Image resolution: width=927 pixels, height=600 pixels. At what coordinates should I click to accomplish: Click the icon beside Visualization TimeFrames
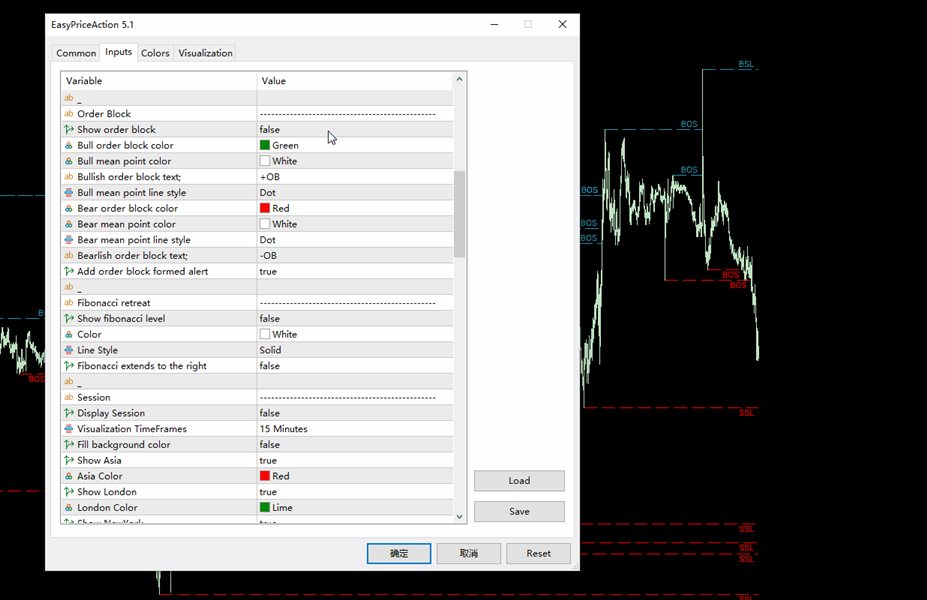[x=69, y=429]
